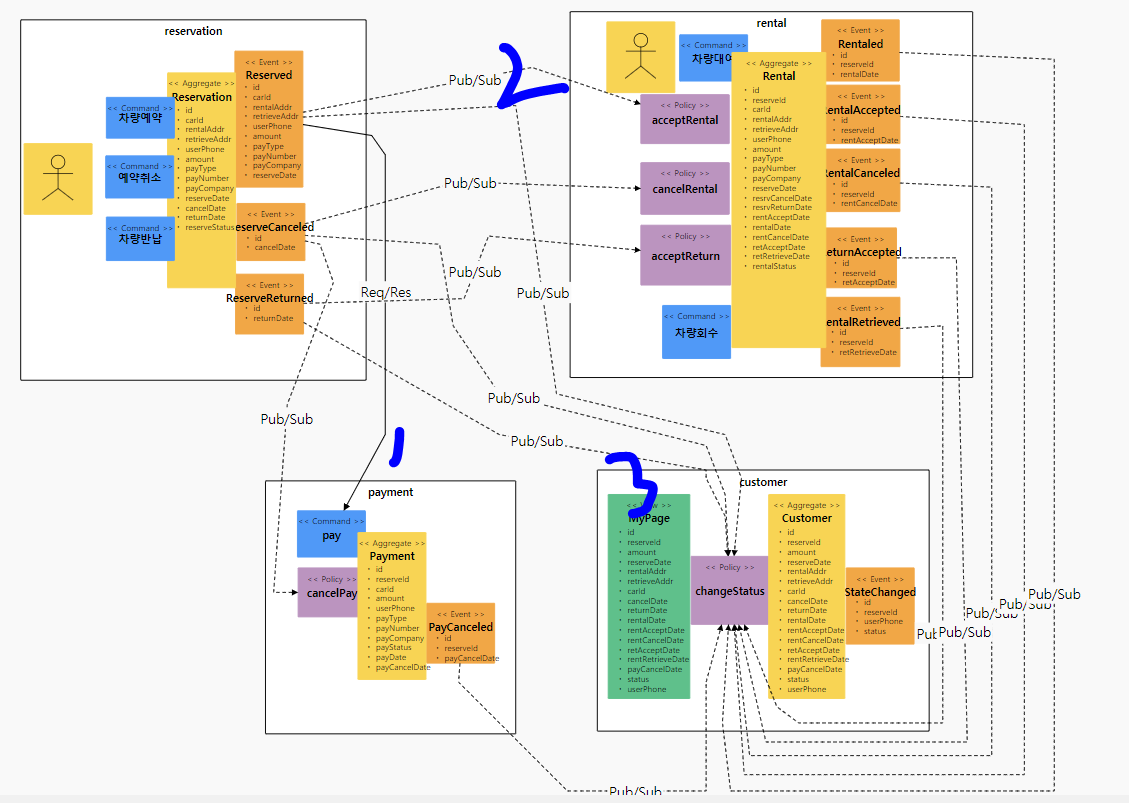Click the Rental aggregate title
The width and height of the screenshot is (1129, 803).
pos(779,76)
